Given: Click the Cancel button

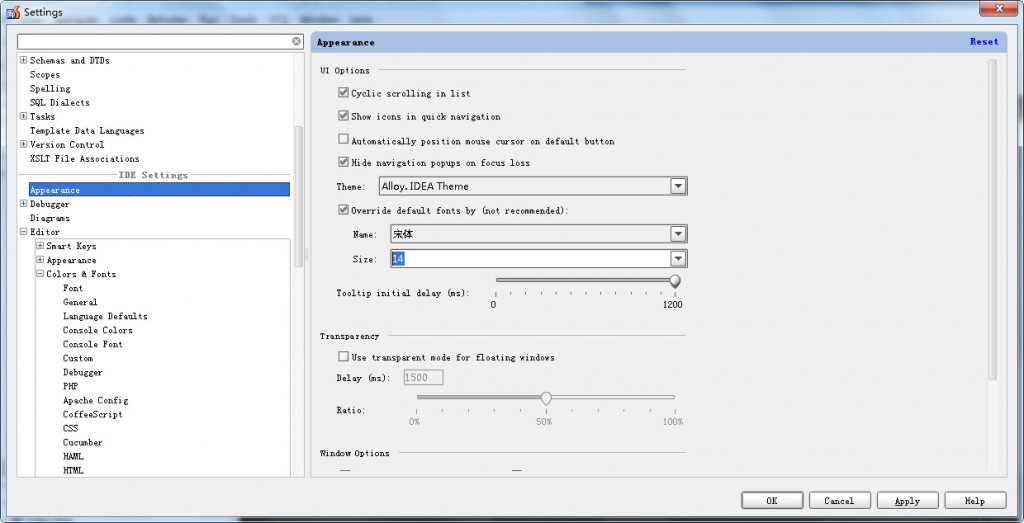Looking at the screenshot, I should (839, 501).
